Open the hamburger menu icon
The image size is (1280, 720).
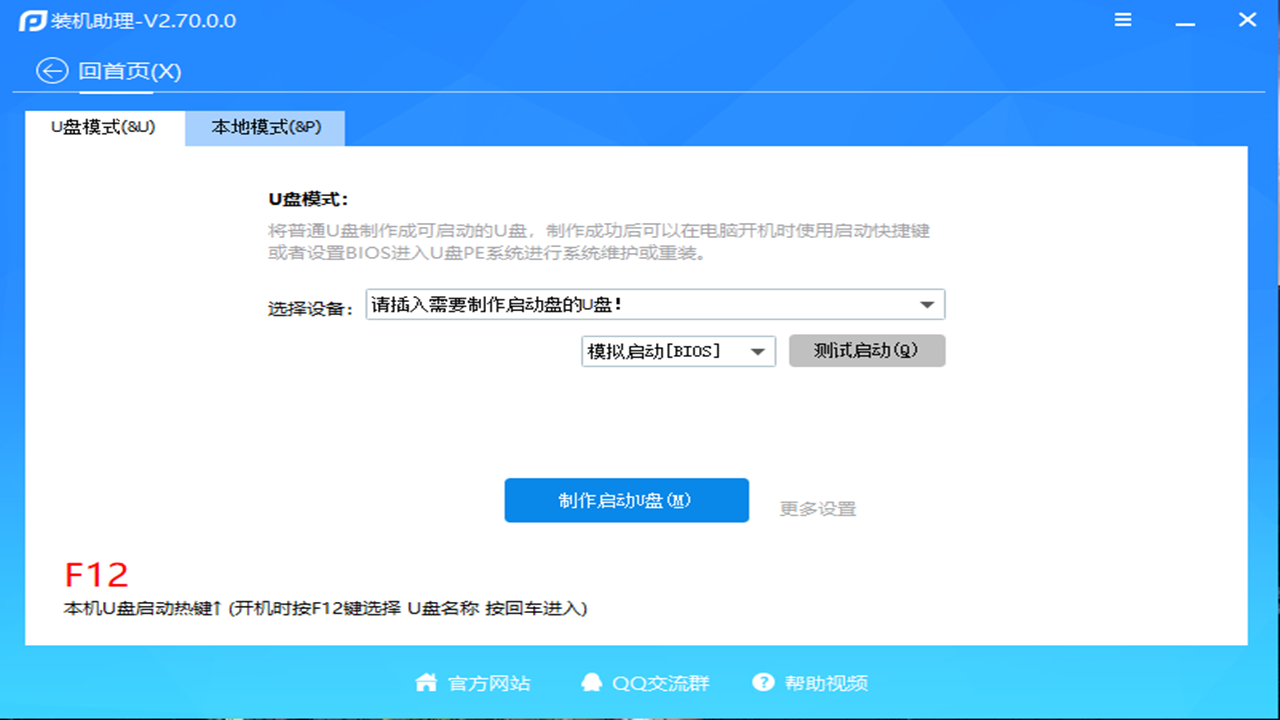(x=1122, y=19)
